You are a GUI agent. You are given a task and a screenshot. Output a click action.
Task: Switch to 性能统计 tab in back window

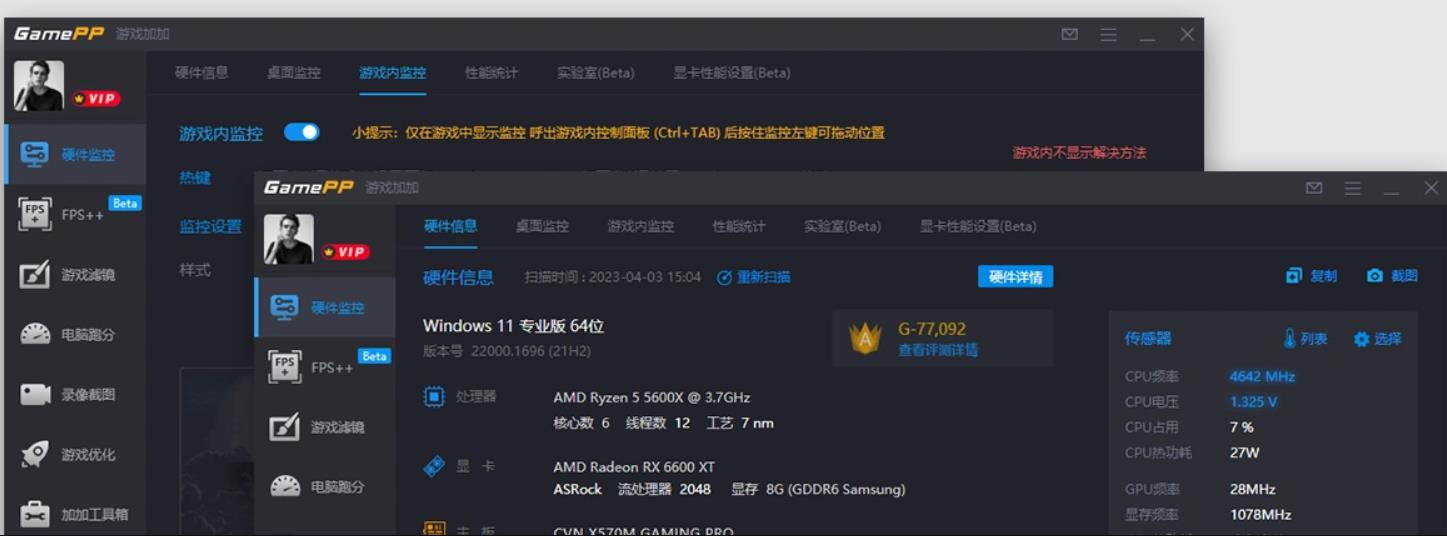pyautogui.click(x=491, y=72)
